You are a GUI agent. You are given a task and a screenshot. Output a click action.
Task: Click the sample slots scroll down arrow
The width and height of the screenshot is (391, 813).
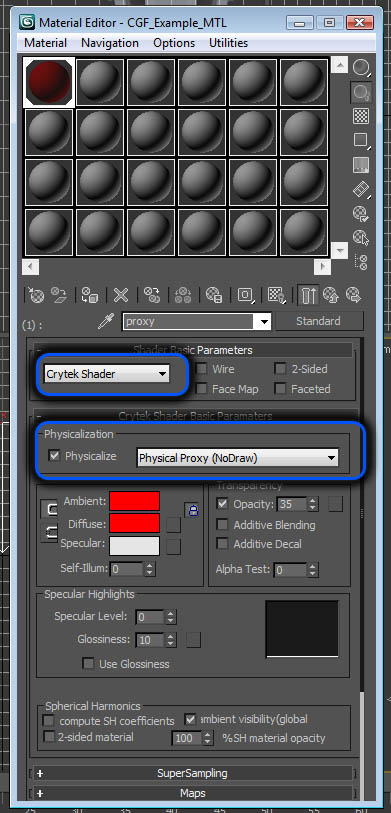[x=340, y=250]
